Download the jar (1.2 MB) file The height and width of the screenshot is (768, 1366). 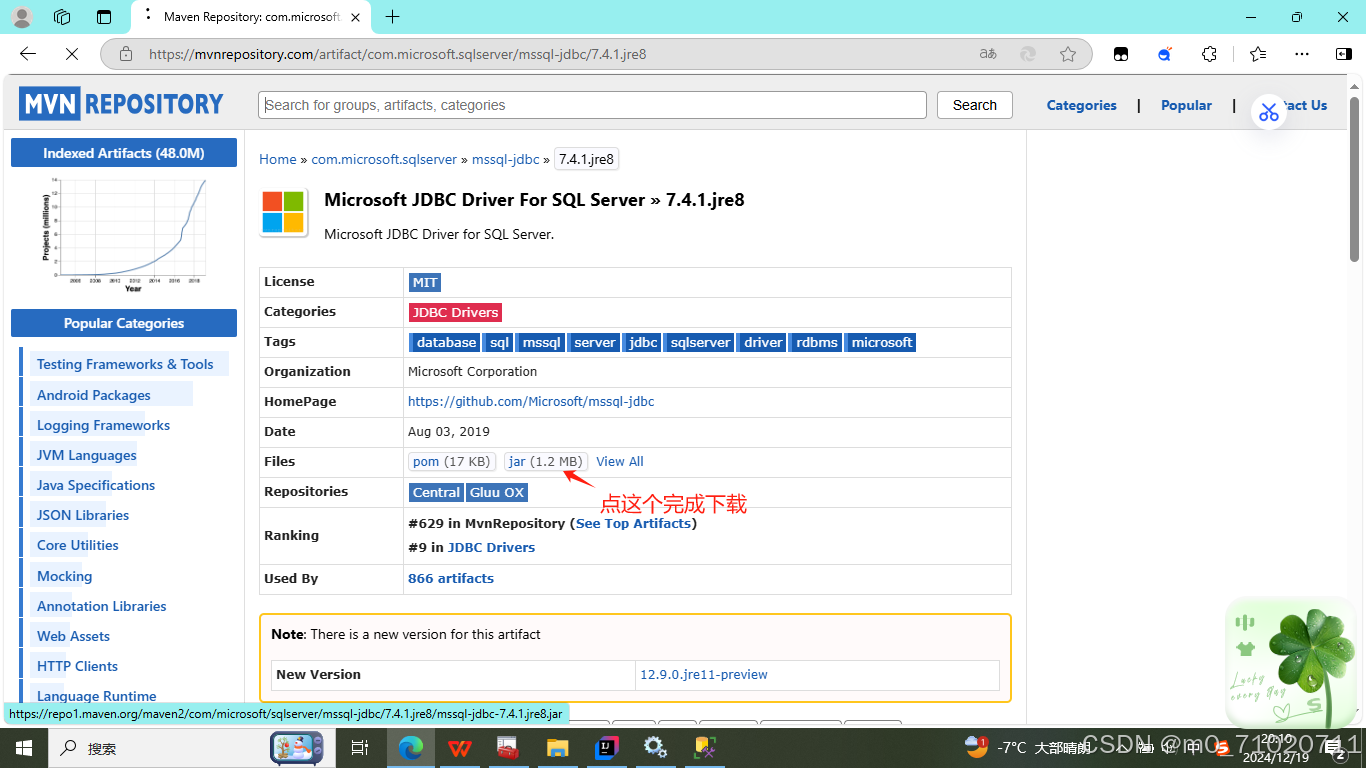[545, 461]
